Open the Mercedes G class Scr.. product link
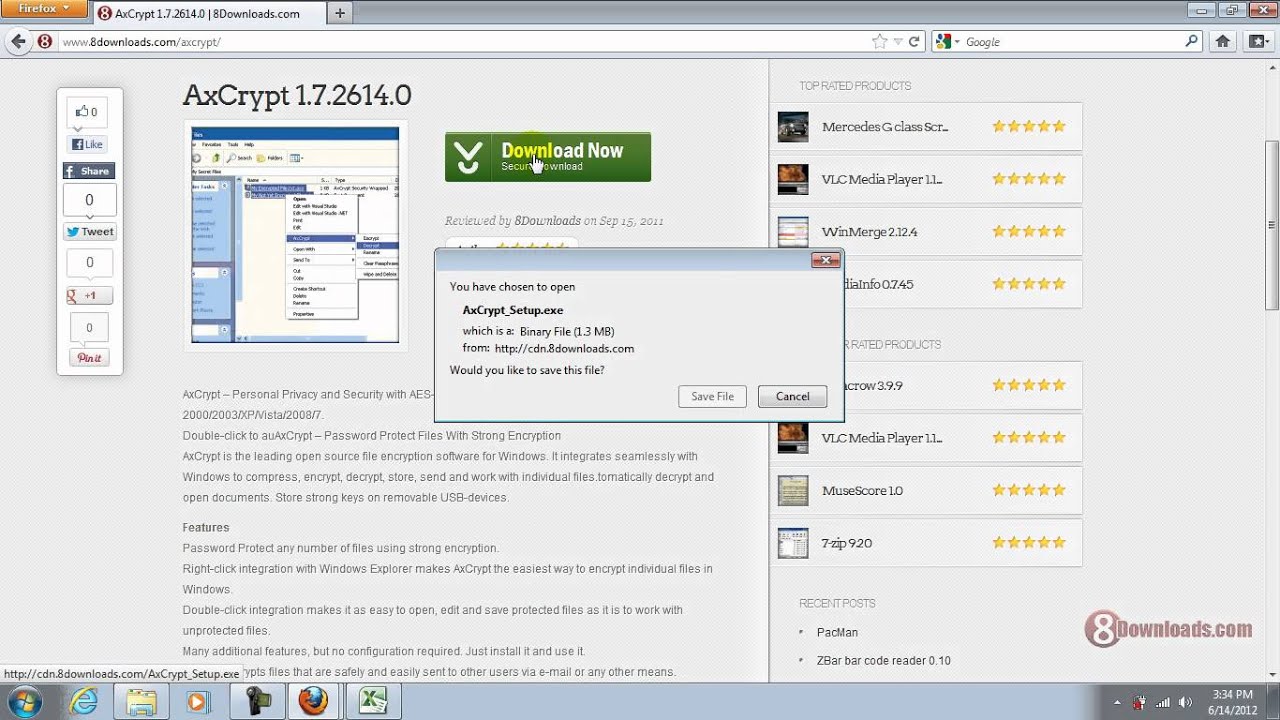The height and width of the screenshot is (720, 1280). point(885,127)
